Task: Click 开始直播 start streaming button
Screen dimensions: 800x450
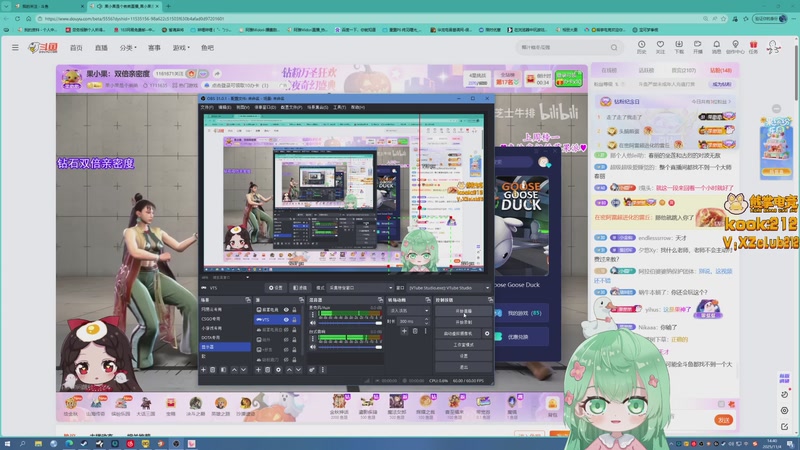Action: click(464, 311)
